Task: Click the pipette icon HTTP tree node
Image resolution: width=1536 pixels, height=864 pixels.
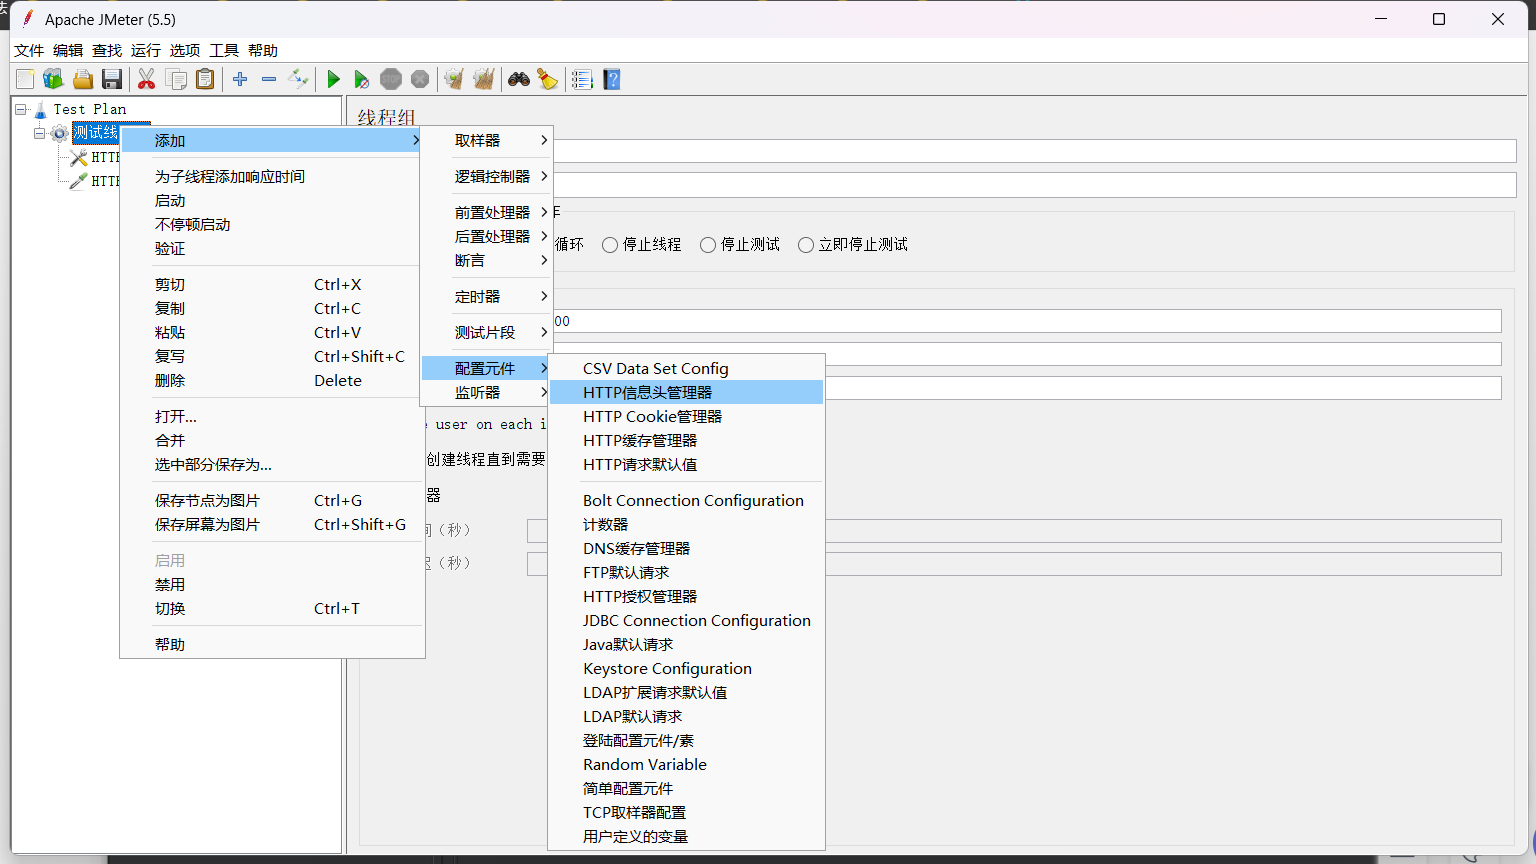Action: point(78,181)
